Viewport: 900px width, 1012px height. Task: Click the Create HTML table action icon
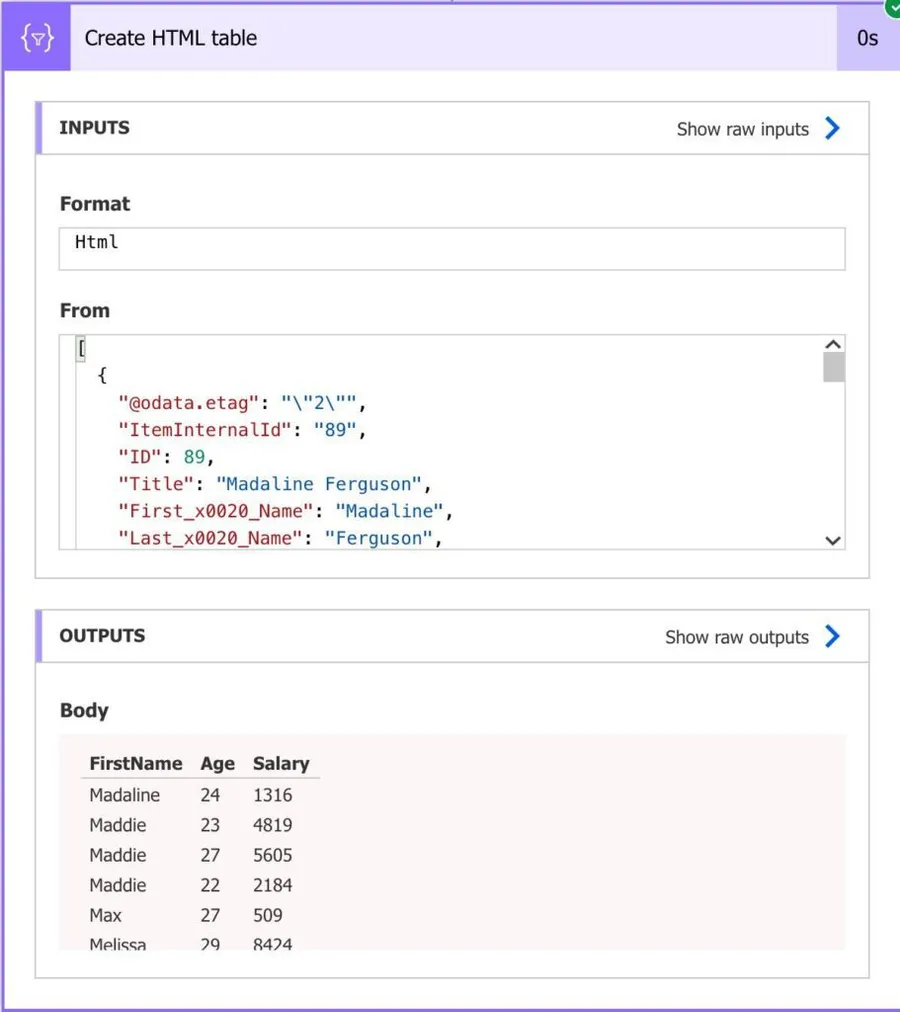pyautogui.click(x=36, y=38)
